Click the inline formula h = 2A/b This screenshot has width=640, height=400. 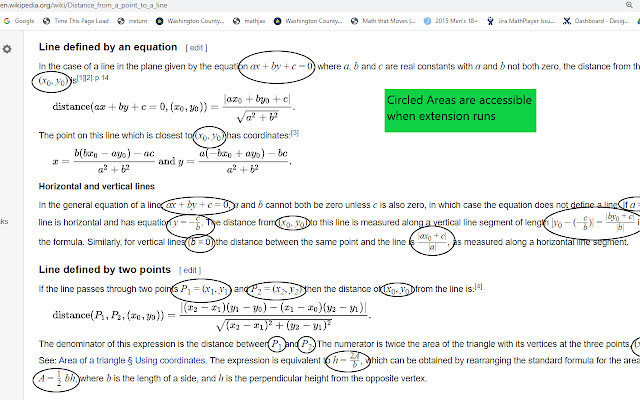[347, 361]
